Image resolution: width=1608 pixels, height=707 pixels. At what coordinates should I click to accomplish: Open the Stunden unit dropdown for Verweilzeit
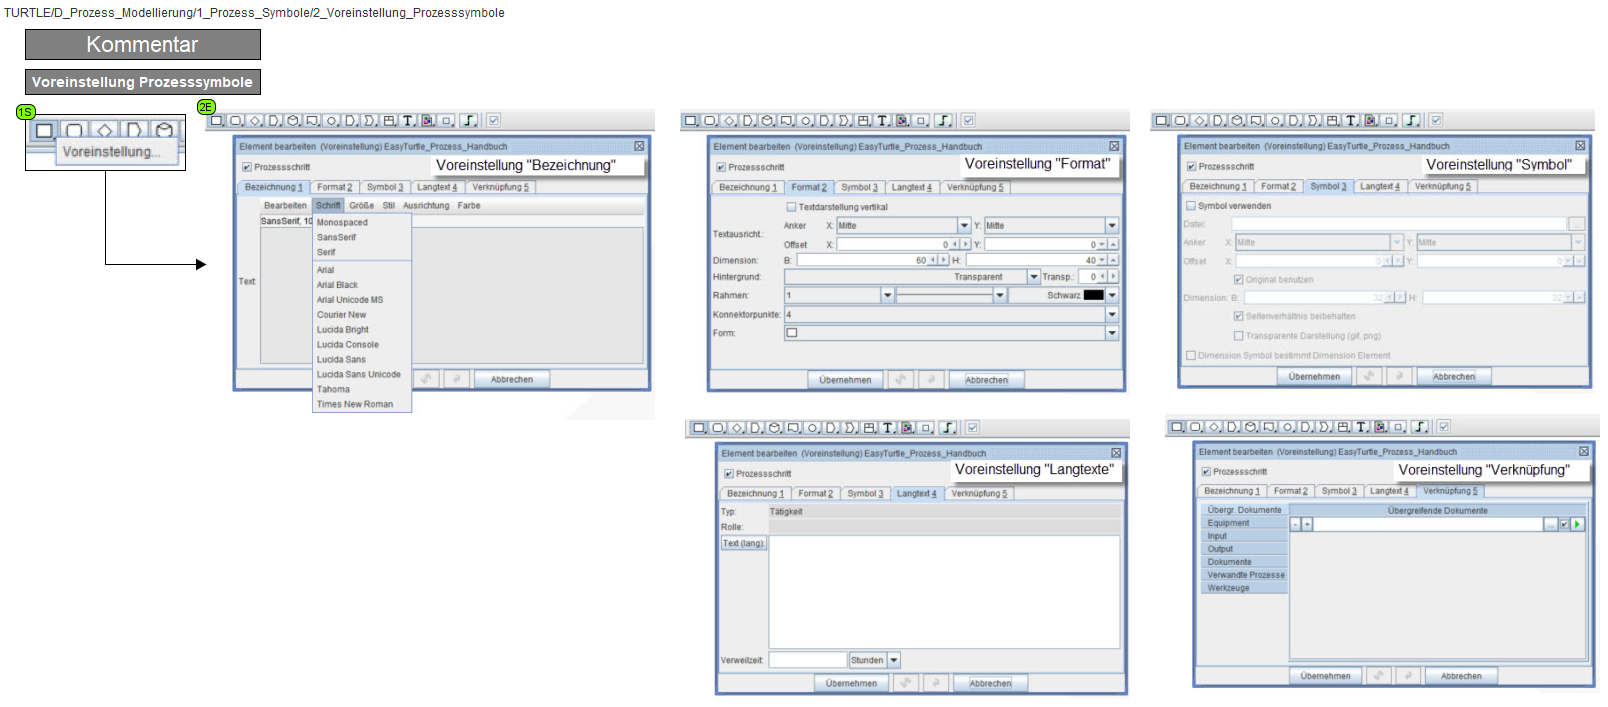(x=893, y=661)
